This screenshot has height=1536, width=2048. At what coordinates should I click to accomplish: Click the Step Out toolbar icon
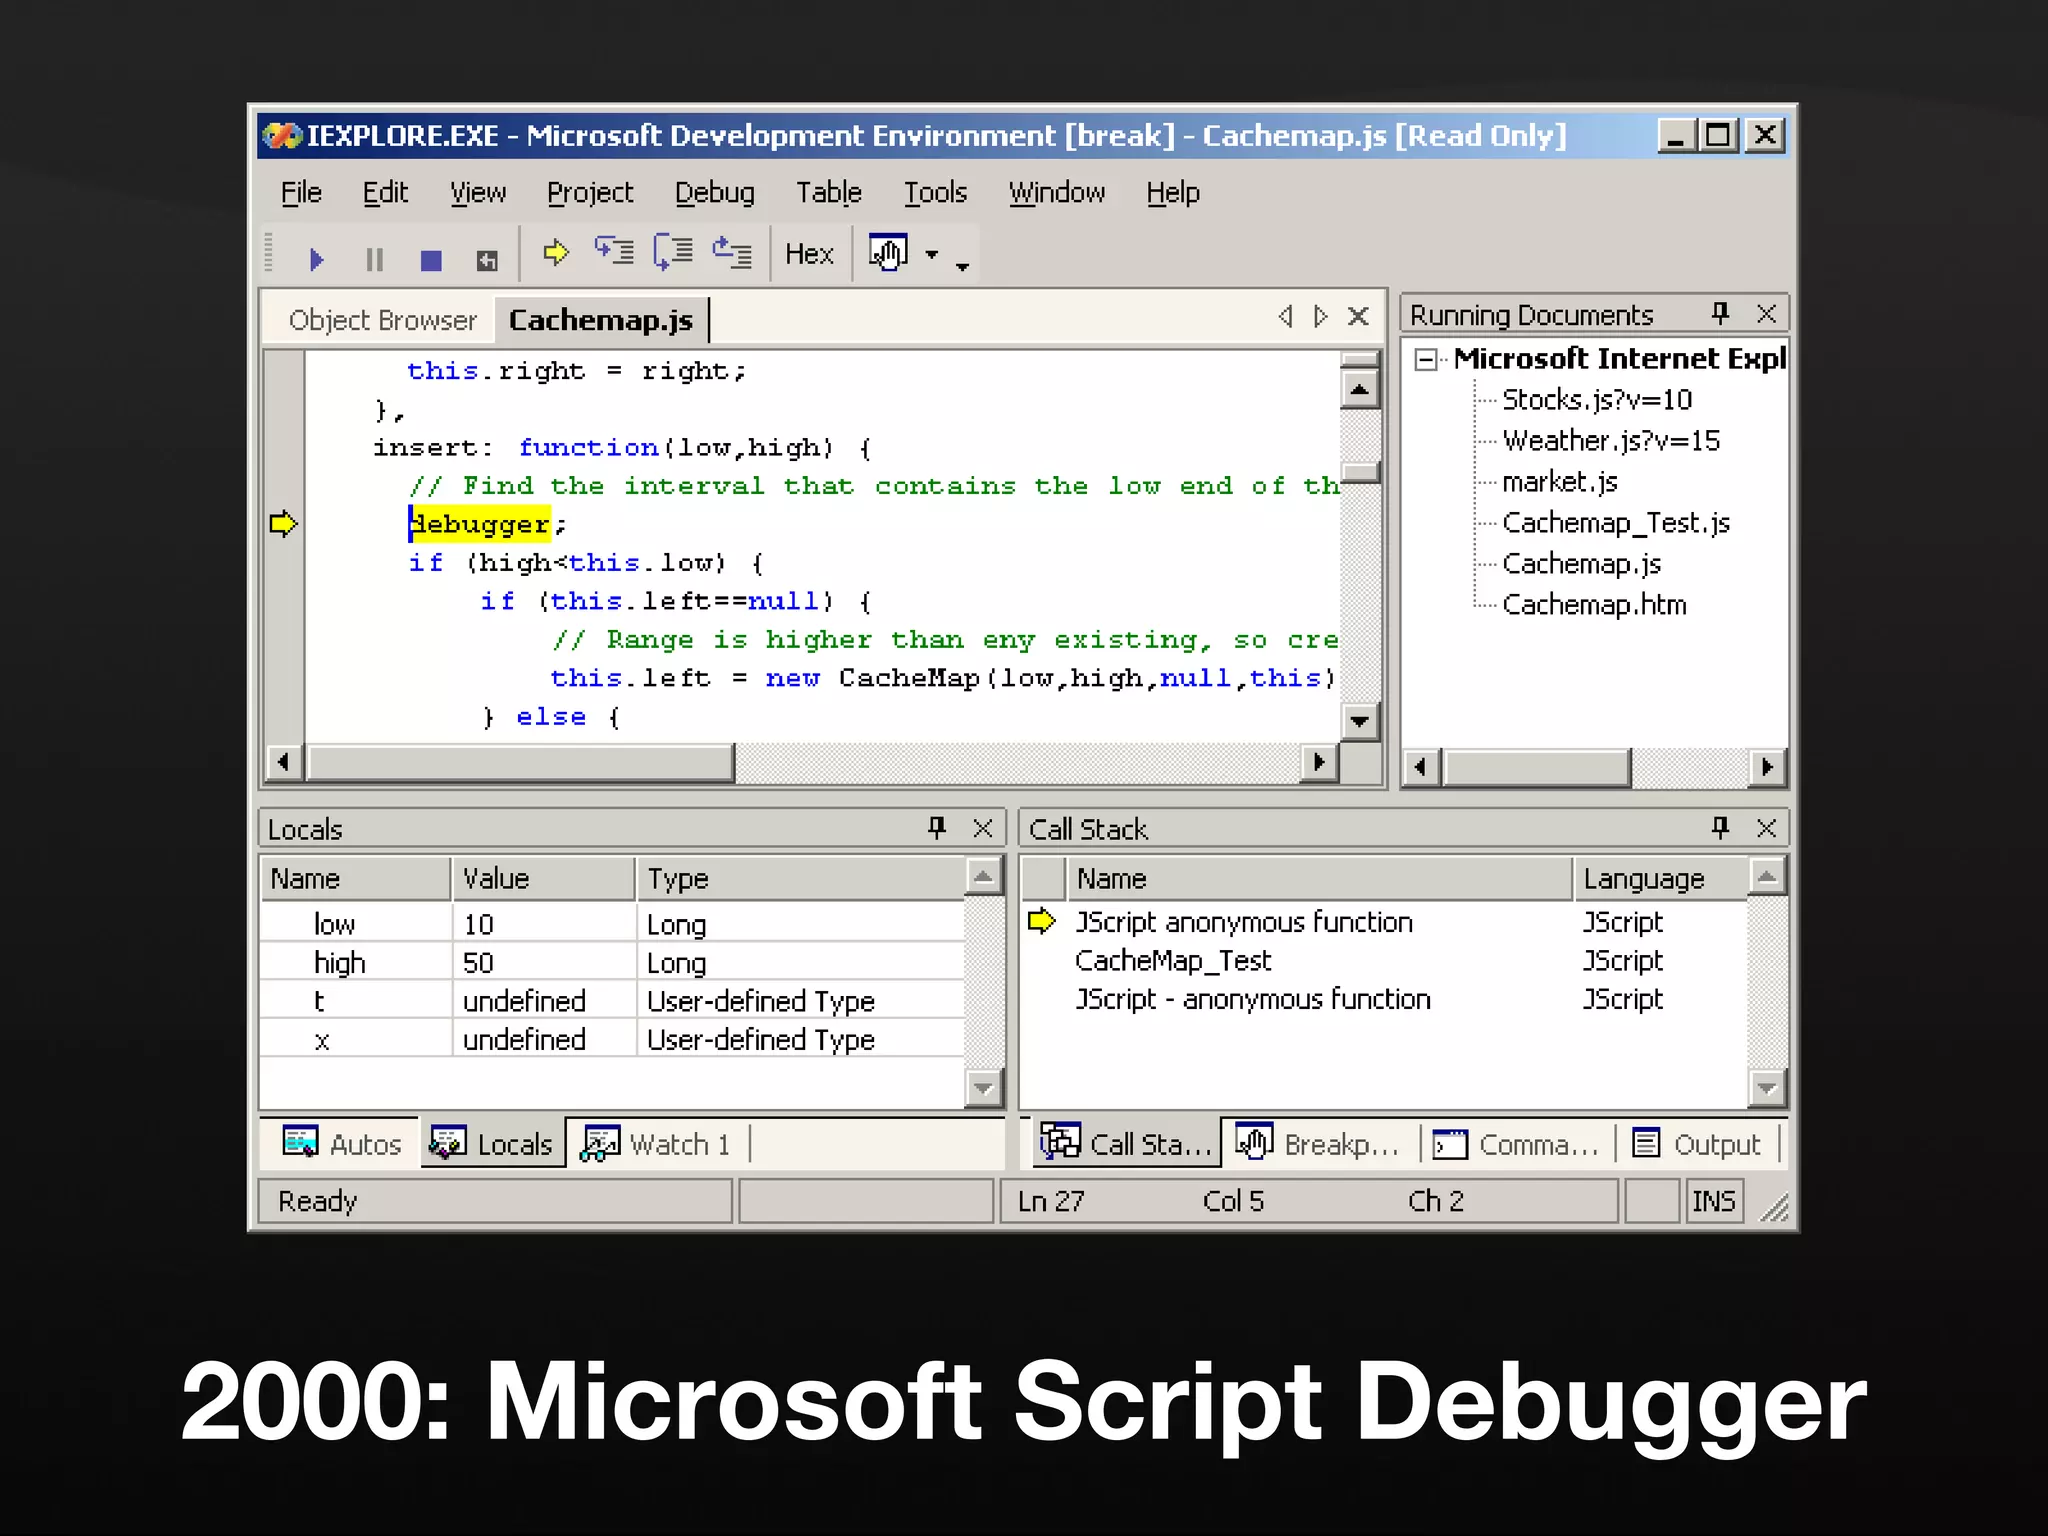point(732,253)
